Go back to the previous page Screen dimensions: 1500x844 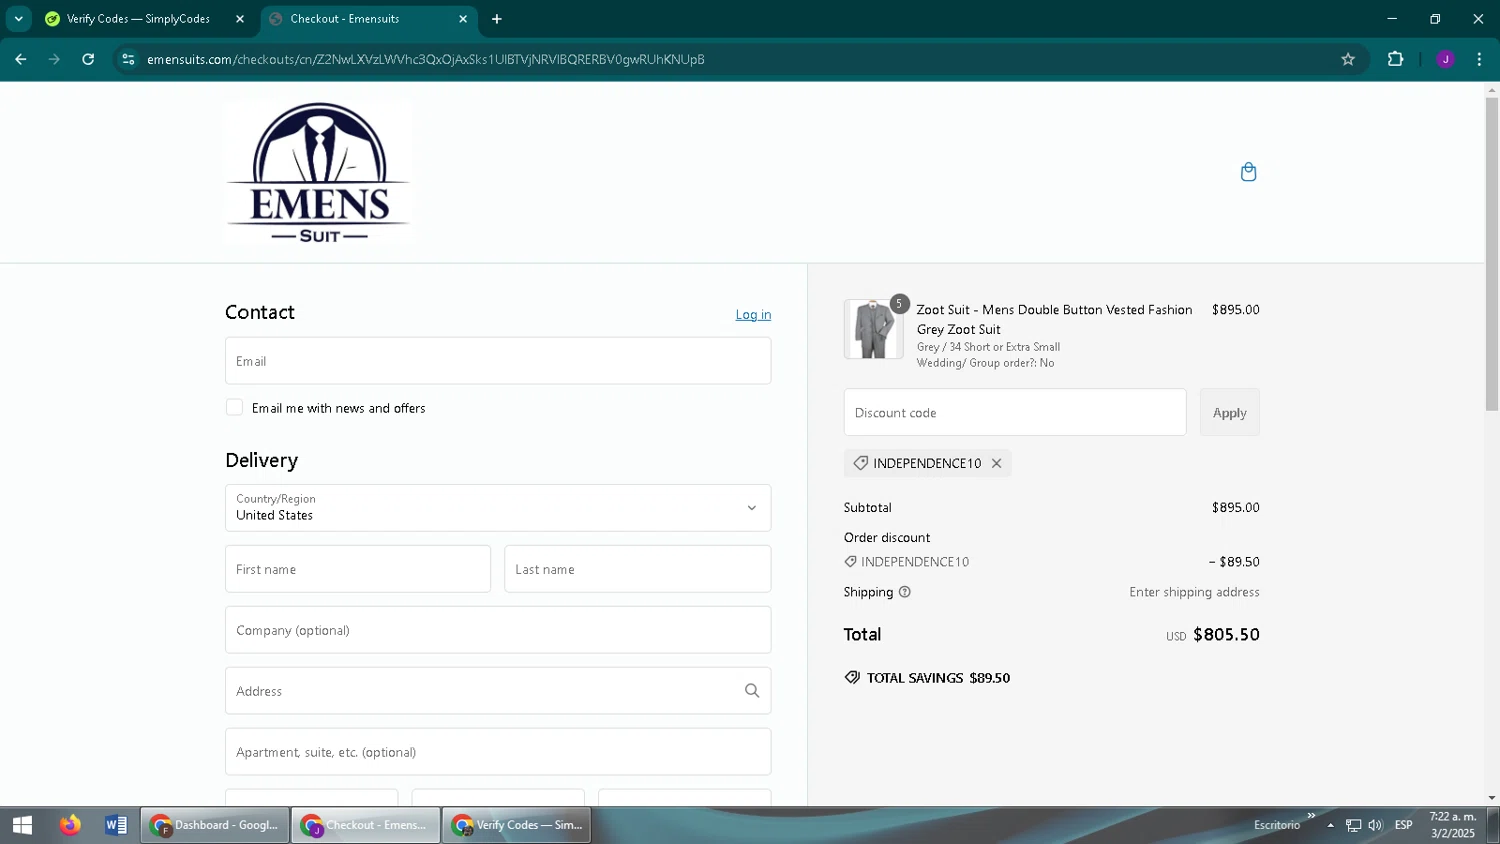pyautogui.click(x=21, y=59)
